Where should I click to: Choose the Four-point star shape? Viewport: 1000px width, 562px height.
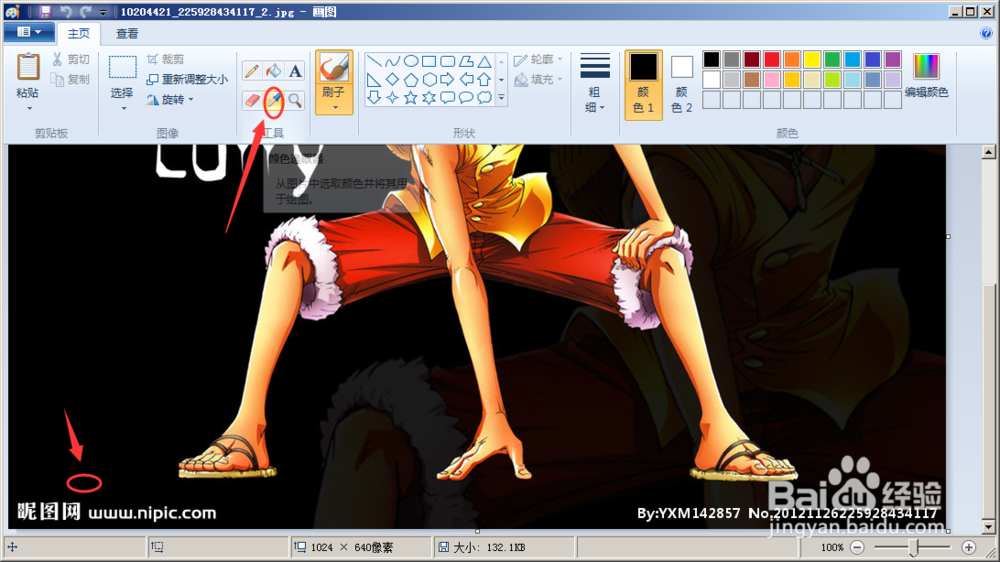tap(392, 98)
